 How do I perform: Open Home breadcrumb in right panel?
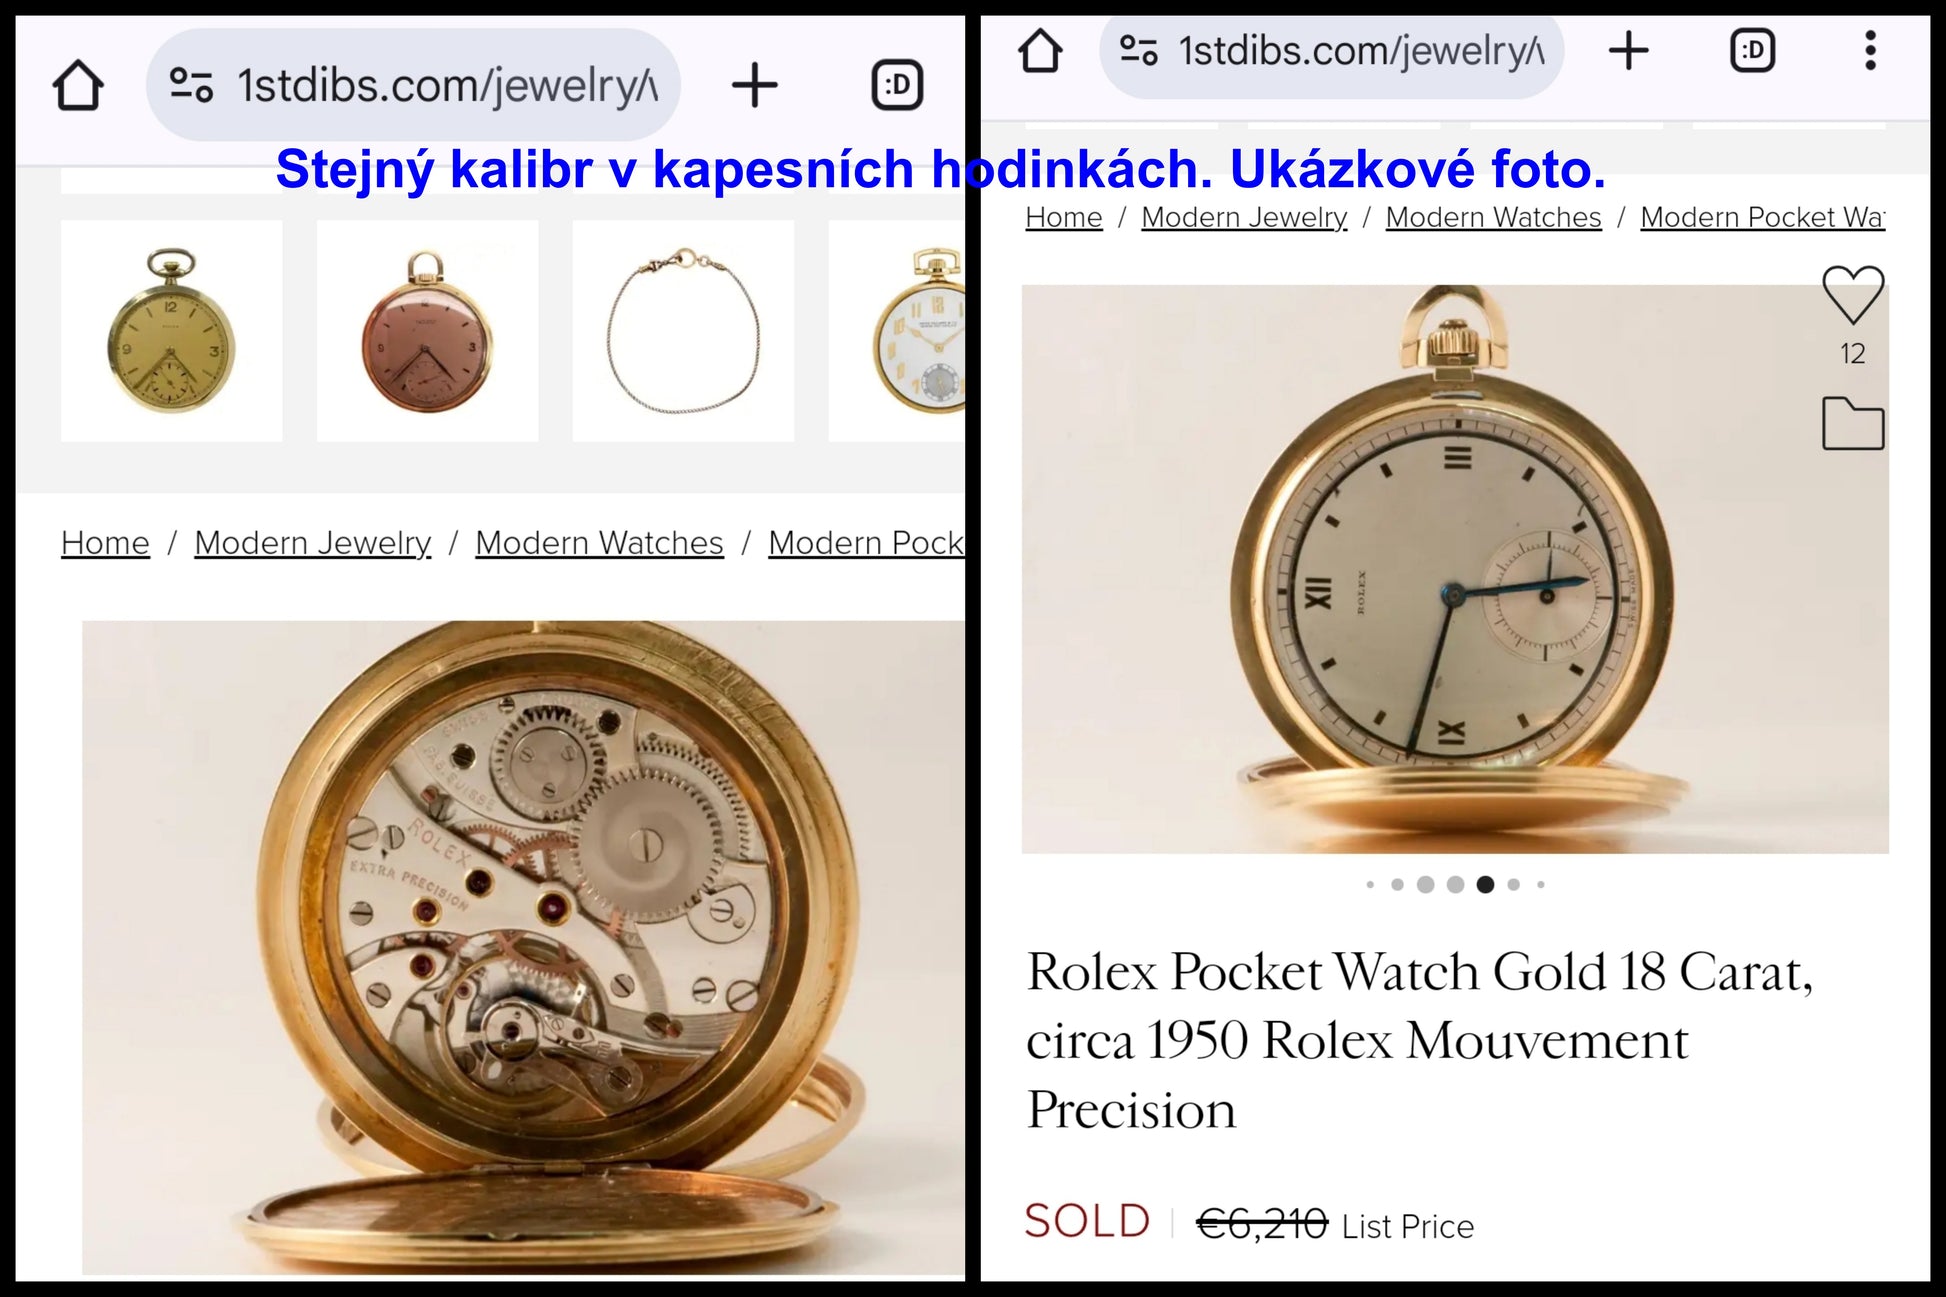click(x=1064, y=217)
